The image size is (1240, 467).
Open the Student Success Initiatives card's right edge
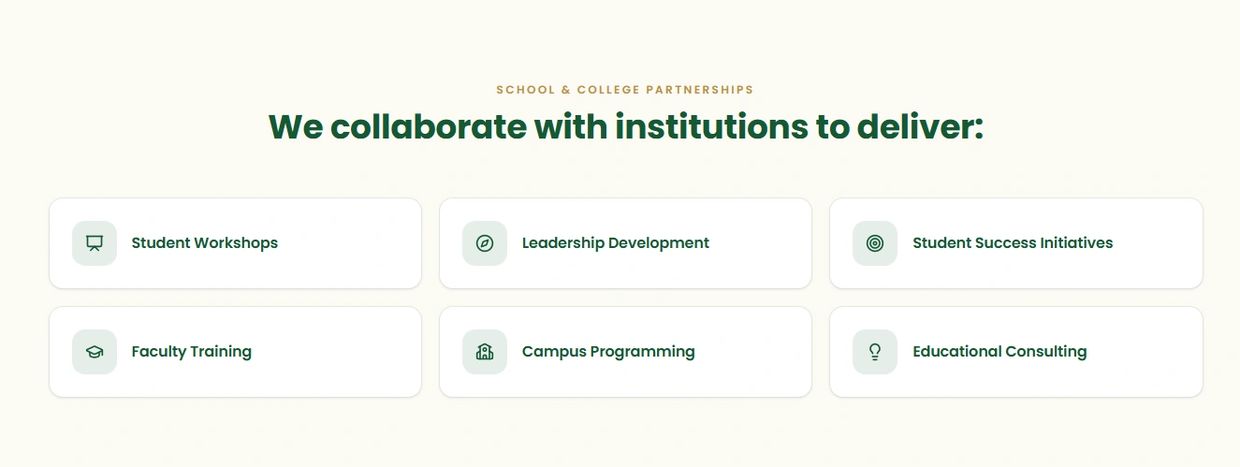point(1160,243)
